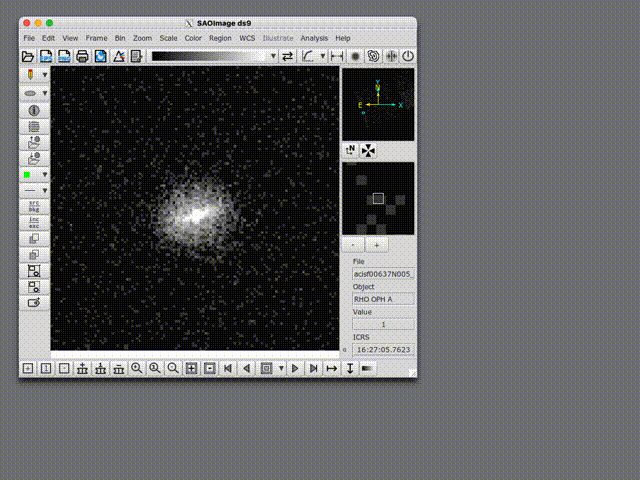Expand the colormap gradient dropdown arrow
The width and height of the screenshot is (640, 480).
pyautogui.click(x=273, y=56)
